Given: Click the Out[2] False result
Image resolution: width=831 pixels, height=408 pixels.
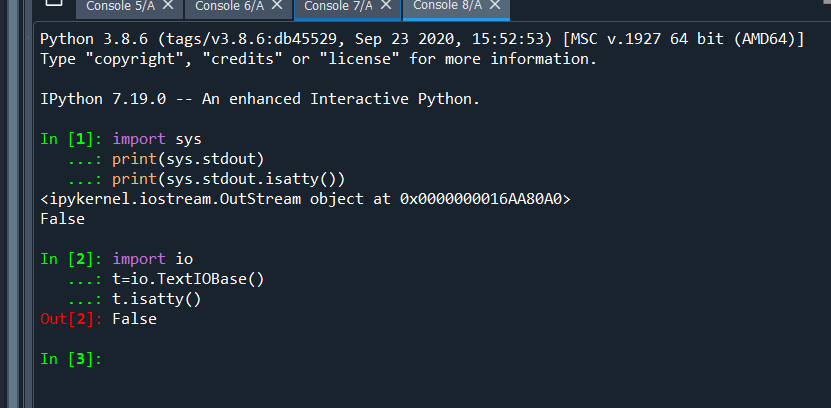Looking at the screenshot, I should [x=99, y=319].
